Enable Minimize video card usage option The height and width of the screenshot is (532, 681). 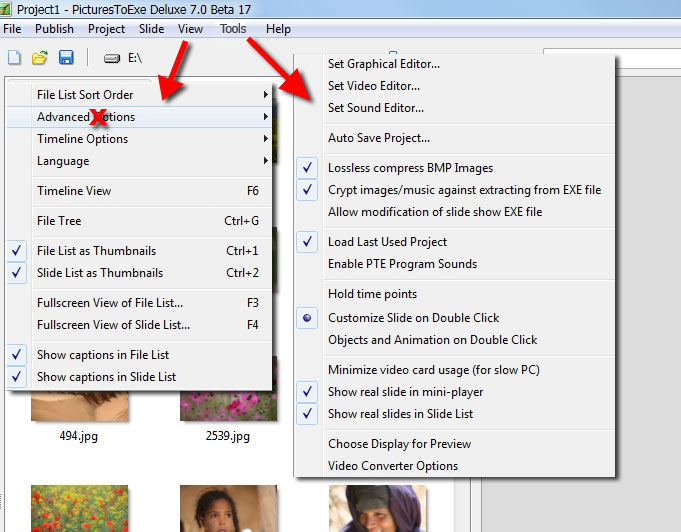[x=454, y=370]
